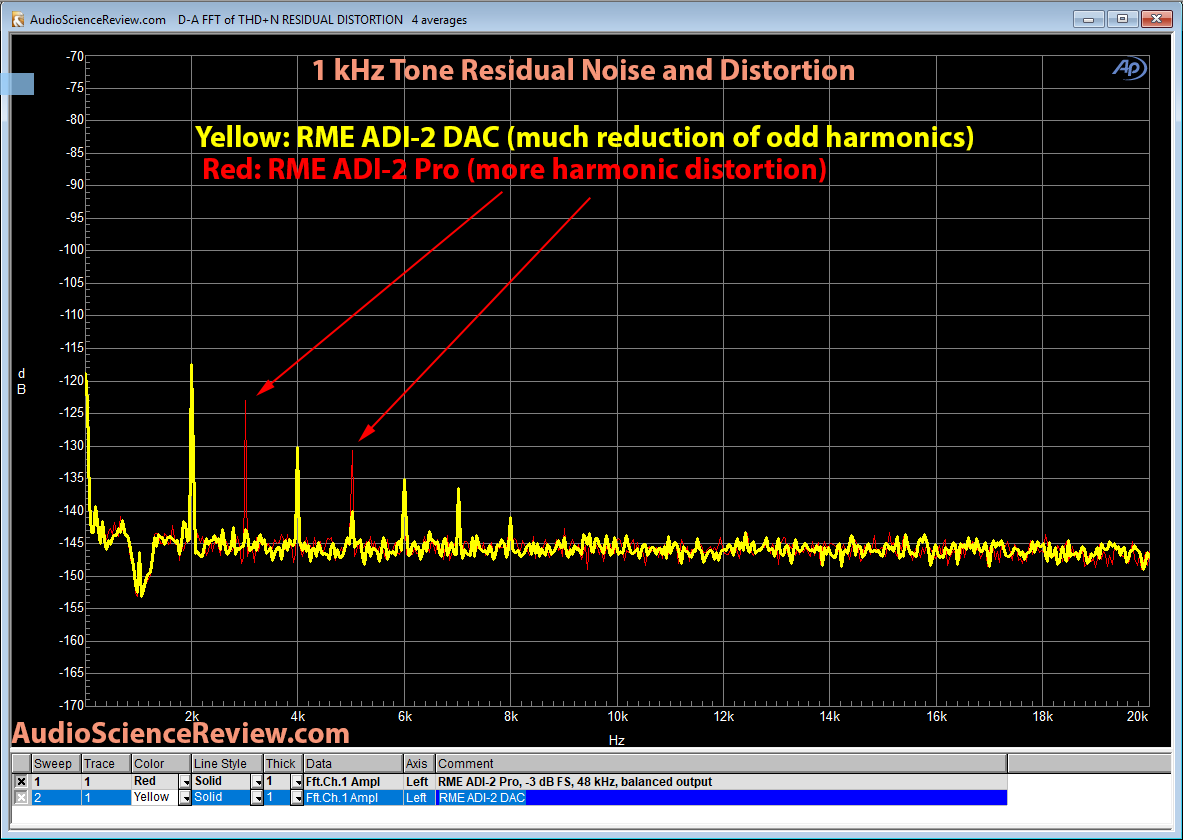Select the Yellow color cell

click(155, 798)
